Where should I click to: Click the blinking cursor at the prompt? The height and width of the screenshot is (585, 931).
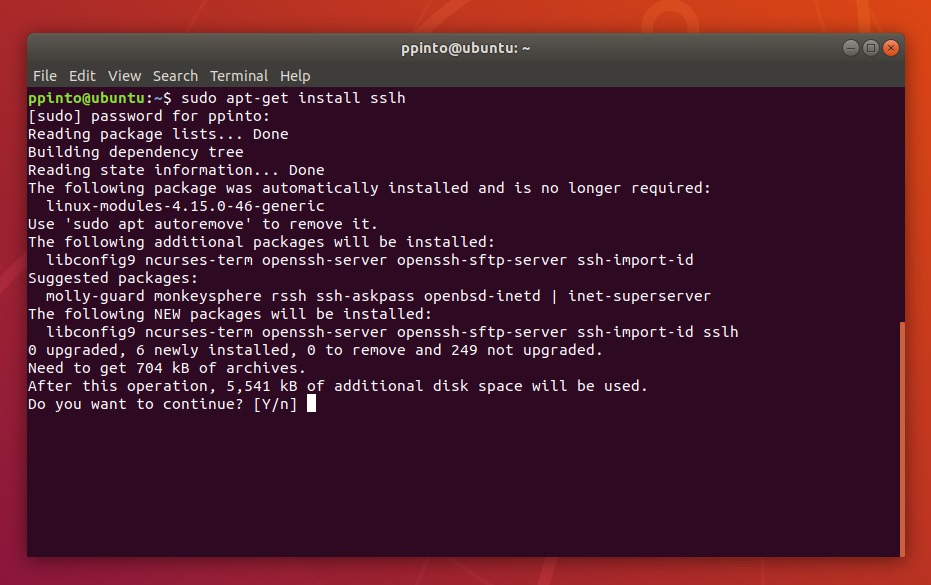click(x=311, y=404)
